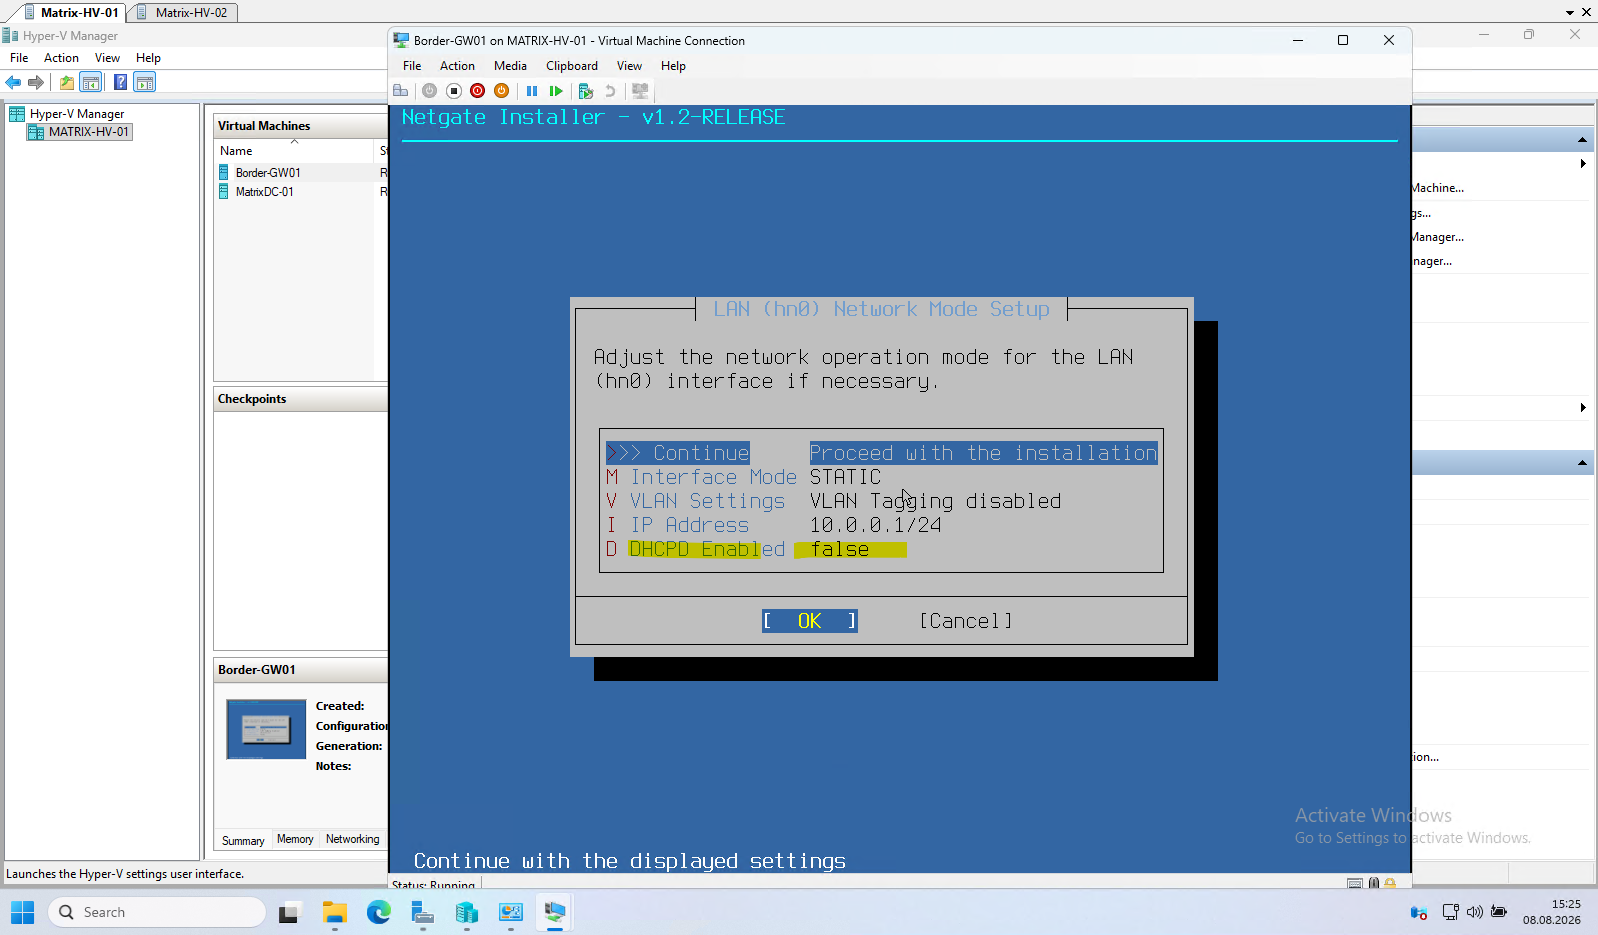Click the Turn Off (stop square) VM icon
Image resolution: width=1598 pixels, height=935 pixels.
point(453,91)
